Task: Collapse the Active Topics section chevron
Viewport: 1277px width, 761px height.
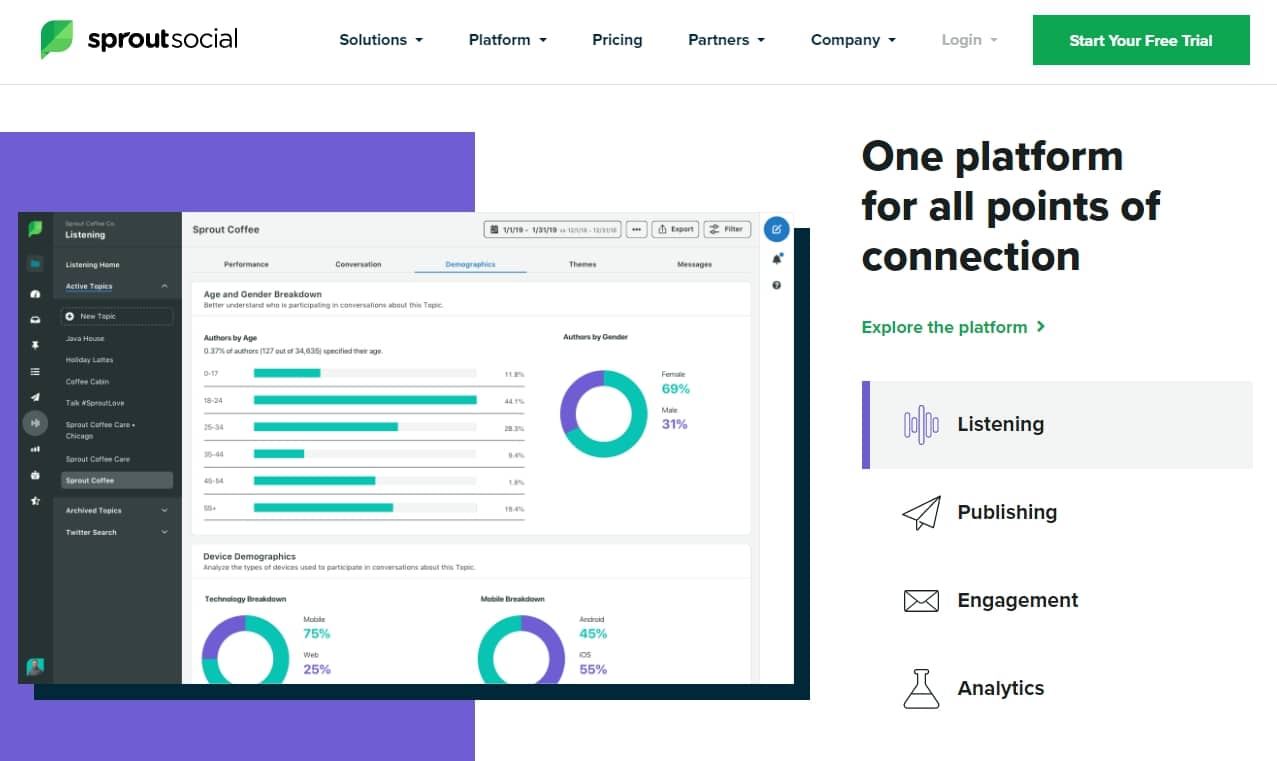Action: click(x=165, y=287)
